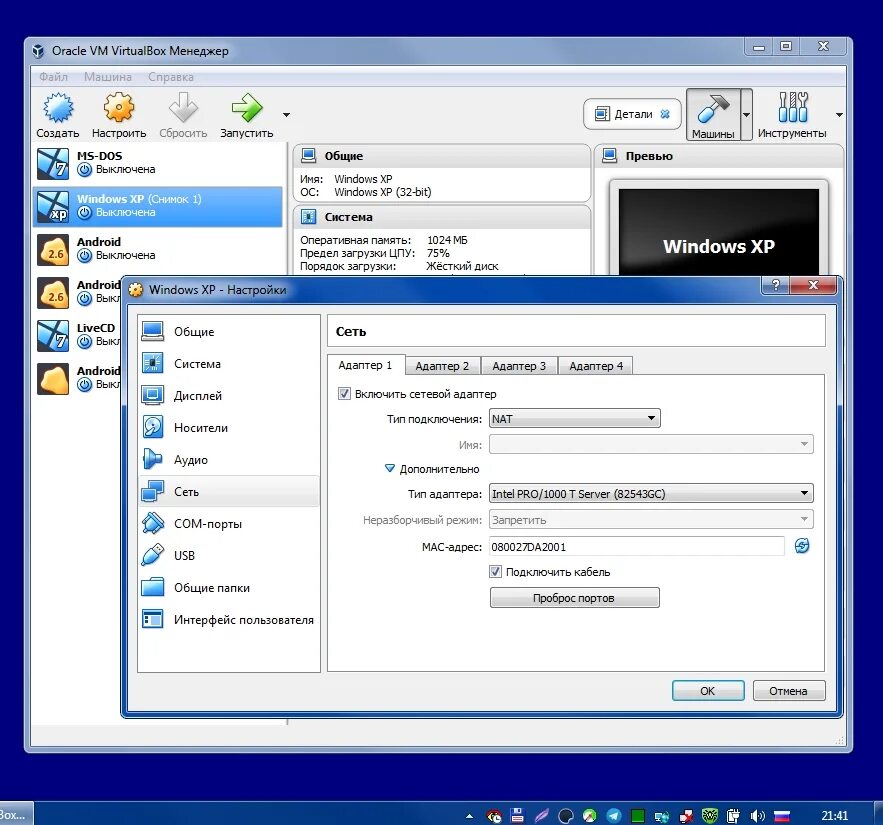Select the MS-DOS virtual machine

coord(158,163)
